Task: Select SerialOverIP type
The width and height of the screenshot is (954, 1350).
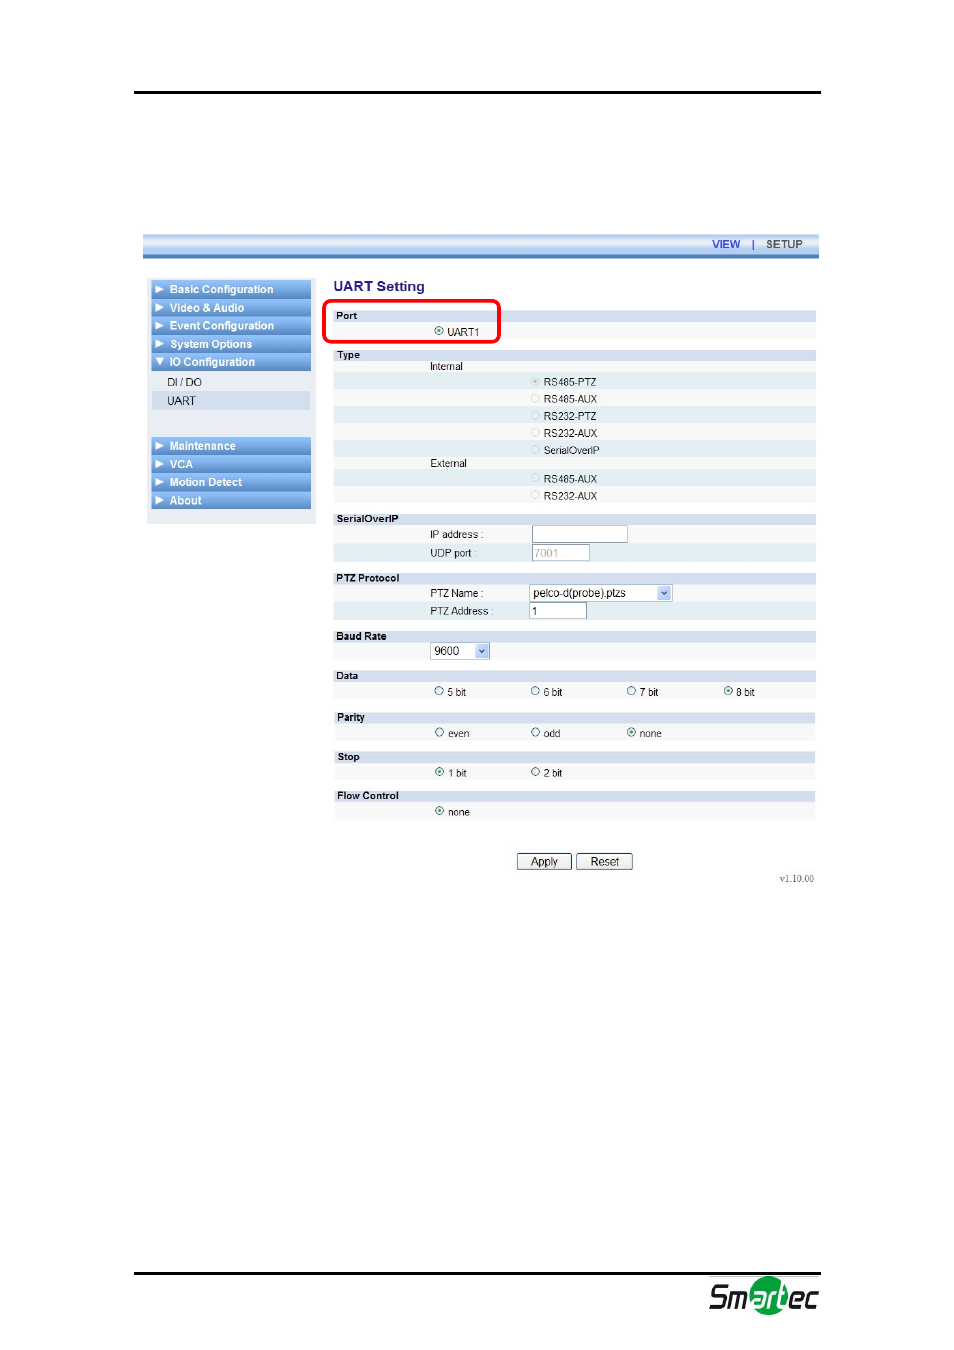Action: [535, 450]
